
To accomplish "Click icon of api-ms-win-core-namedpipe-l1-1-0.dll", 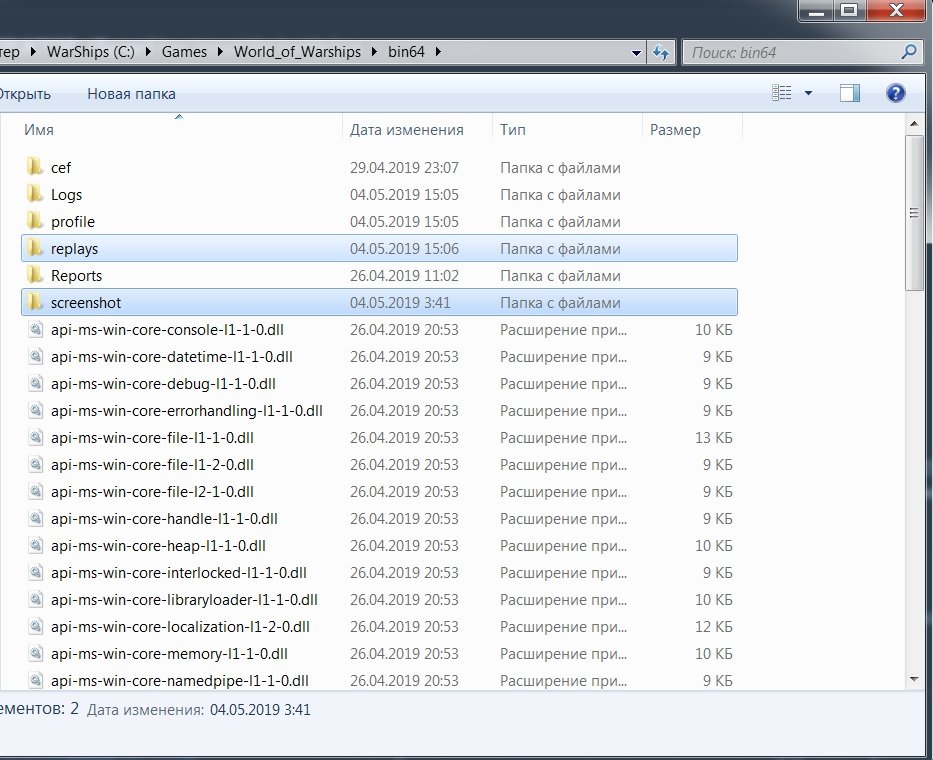I will click(x=36, y=680).
